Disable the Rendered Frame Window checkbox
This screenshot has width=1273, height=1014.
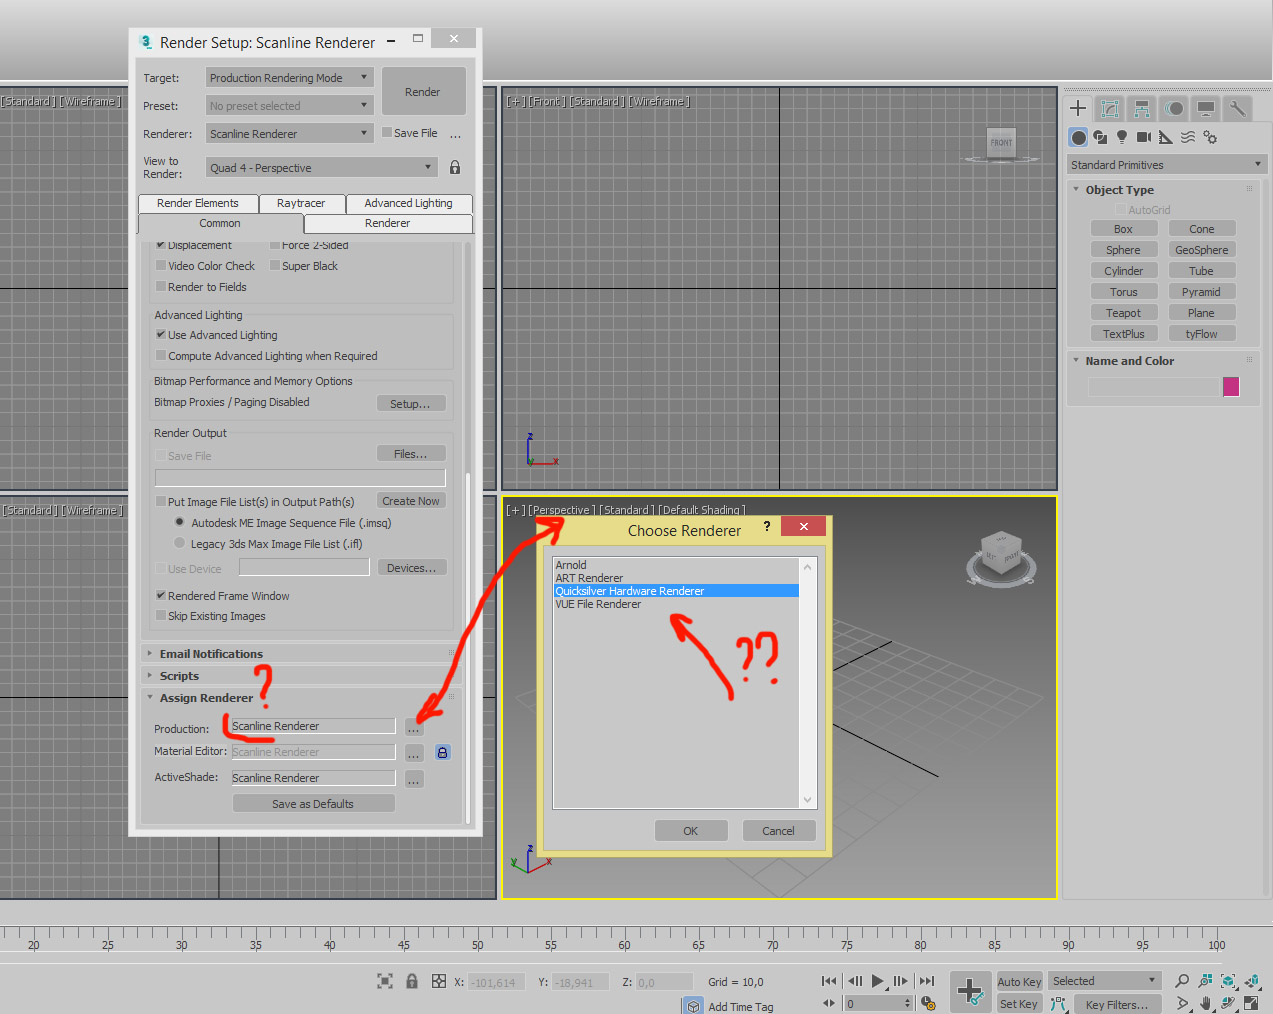tap(161, 596)
